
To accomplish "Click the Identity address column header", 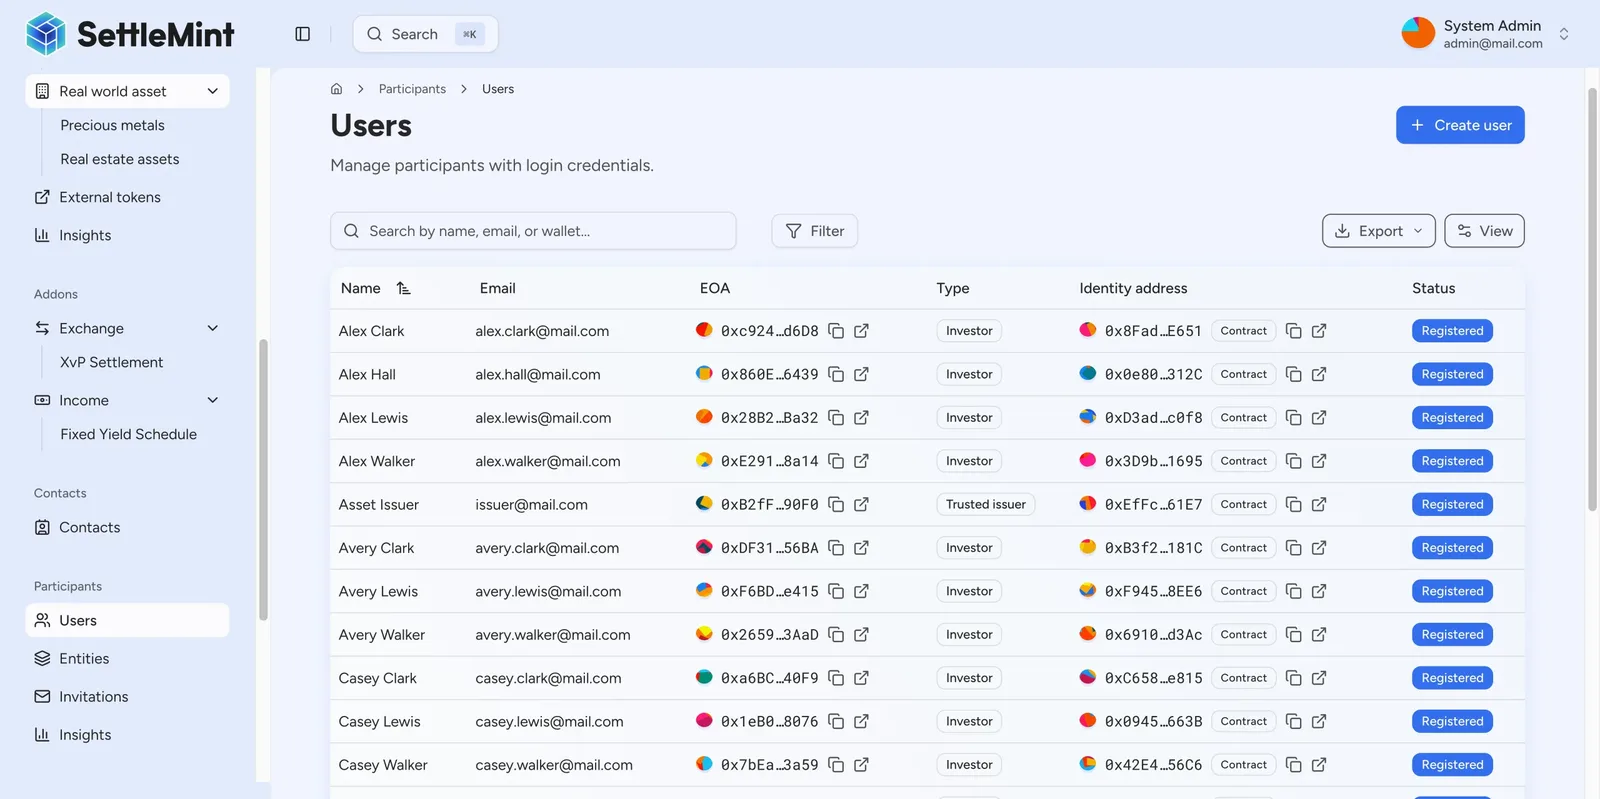I will [1133, 288].
